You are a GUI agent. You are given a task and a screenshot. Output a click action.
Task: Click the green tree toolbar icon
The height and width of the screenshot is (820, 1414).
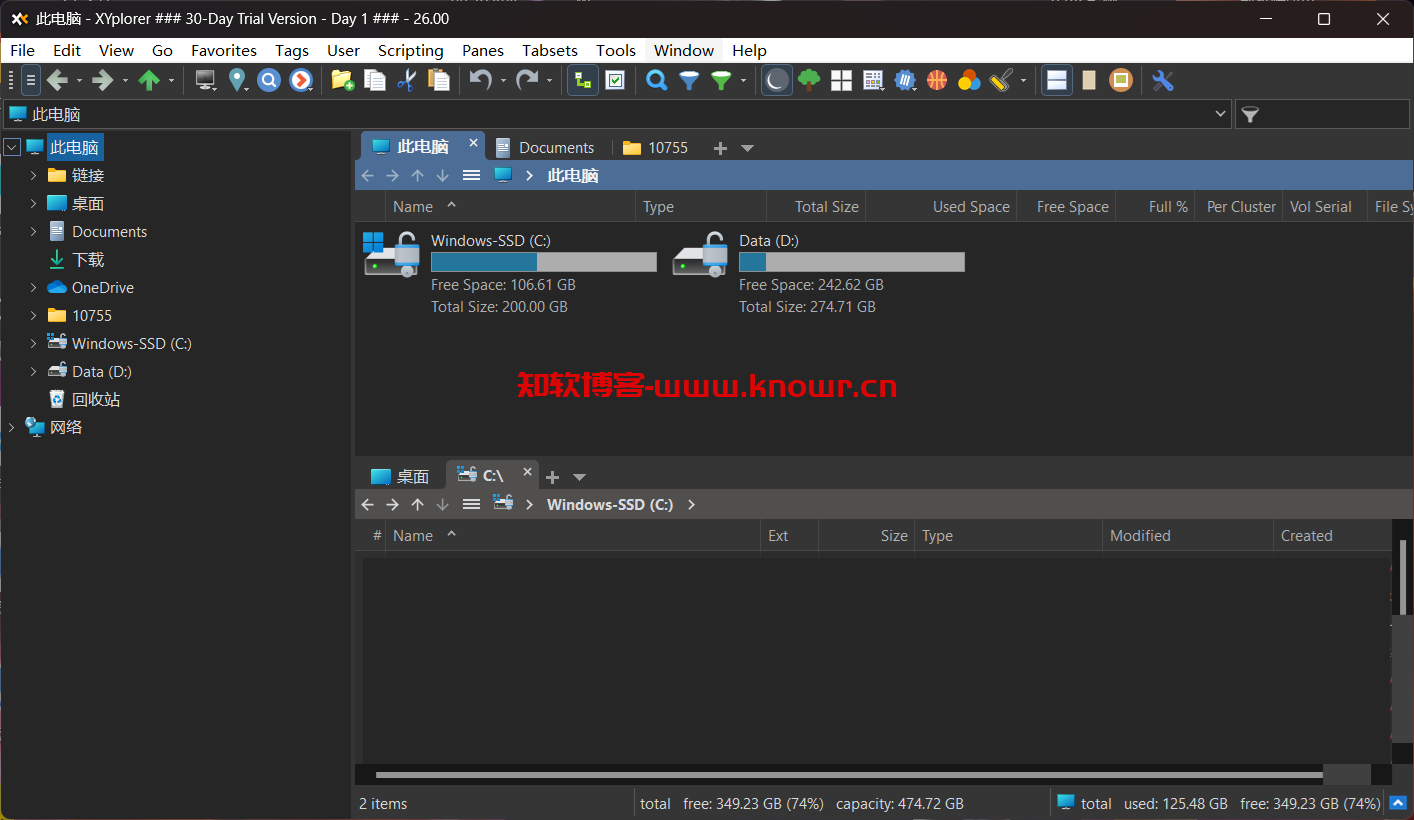point(809,81)
